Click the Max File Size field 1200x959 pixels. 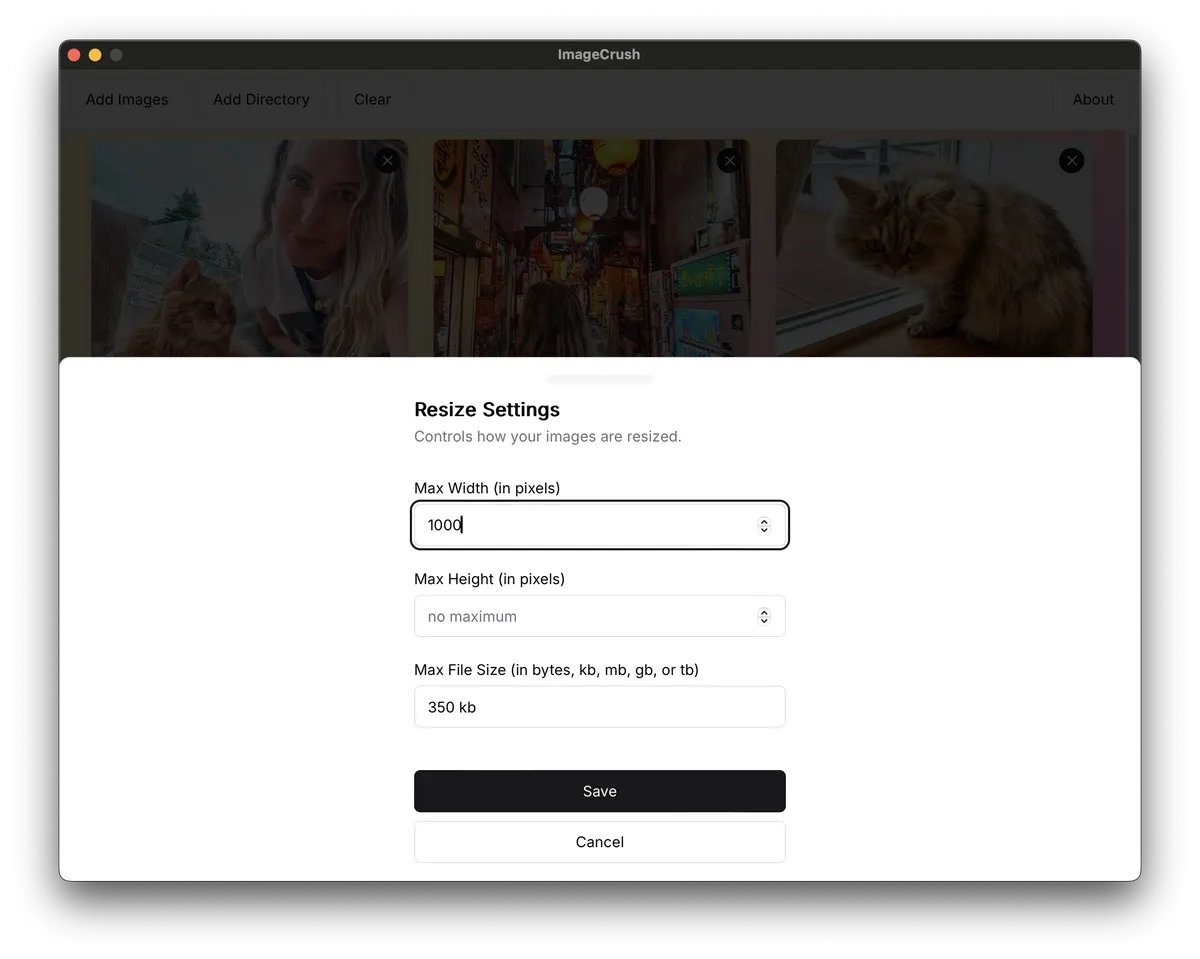tap(600, 707)
